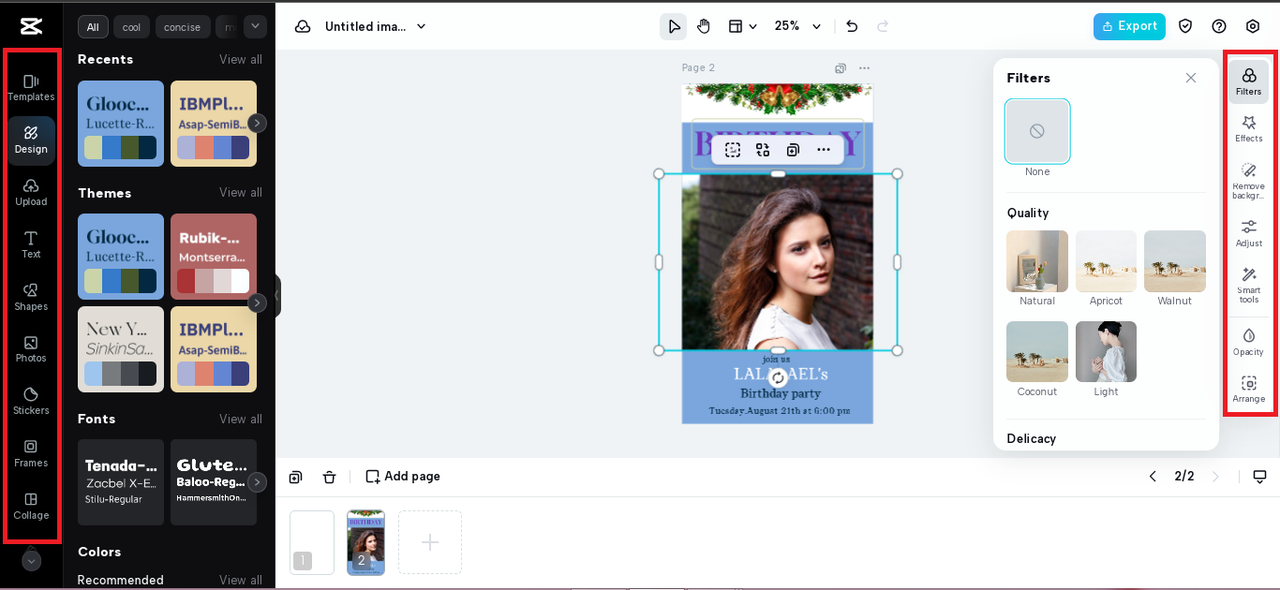Image resolution: width=1280 pixels, height=590 pixels.
Task: Select the pointer selection tool
Action: tap(674, 26)
